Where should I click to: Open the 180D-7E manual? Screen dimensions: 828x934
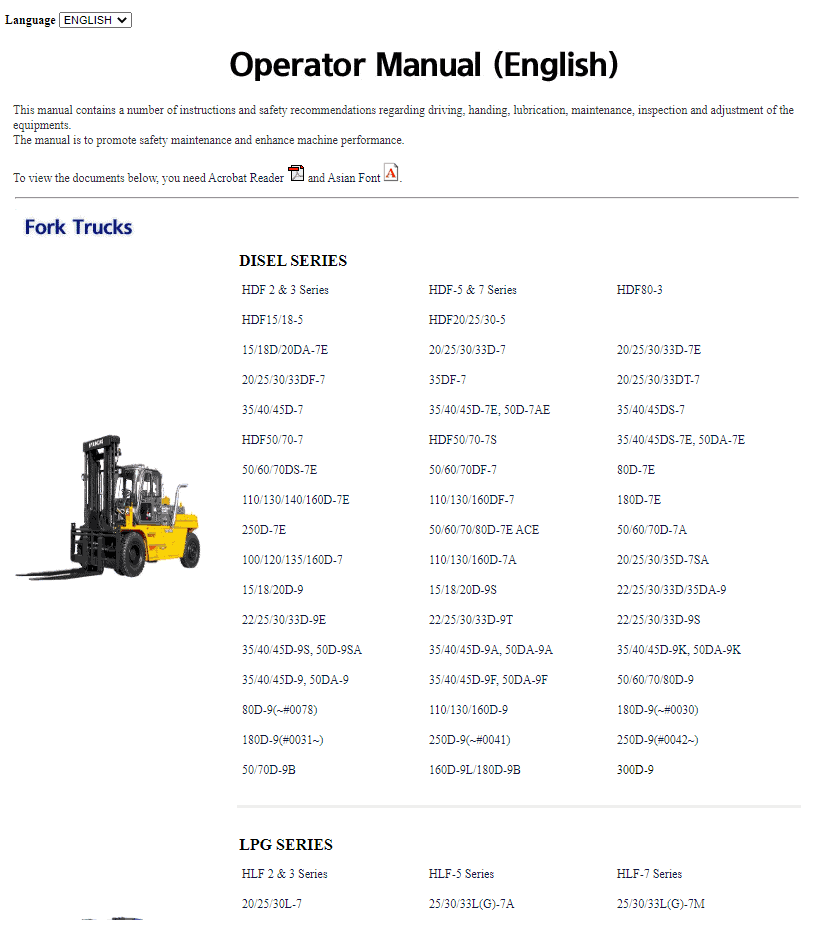(x=639, y=500)
